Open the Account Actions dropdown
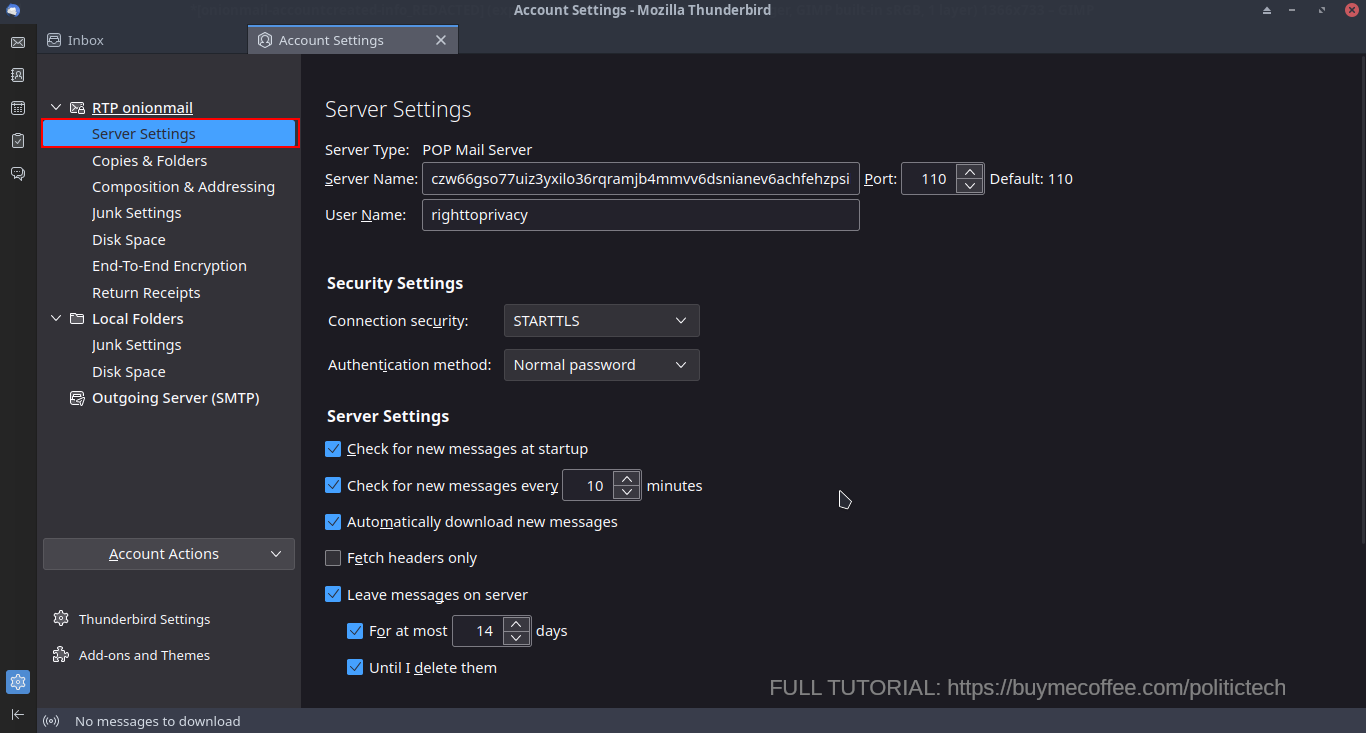This screenshot has height=733, width=1366. coord(169,554)
